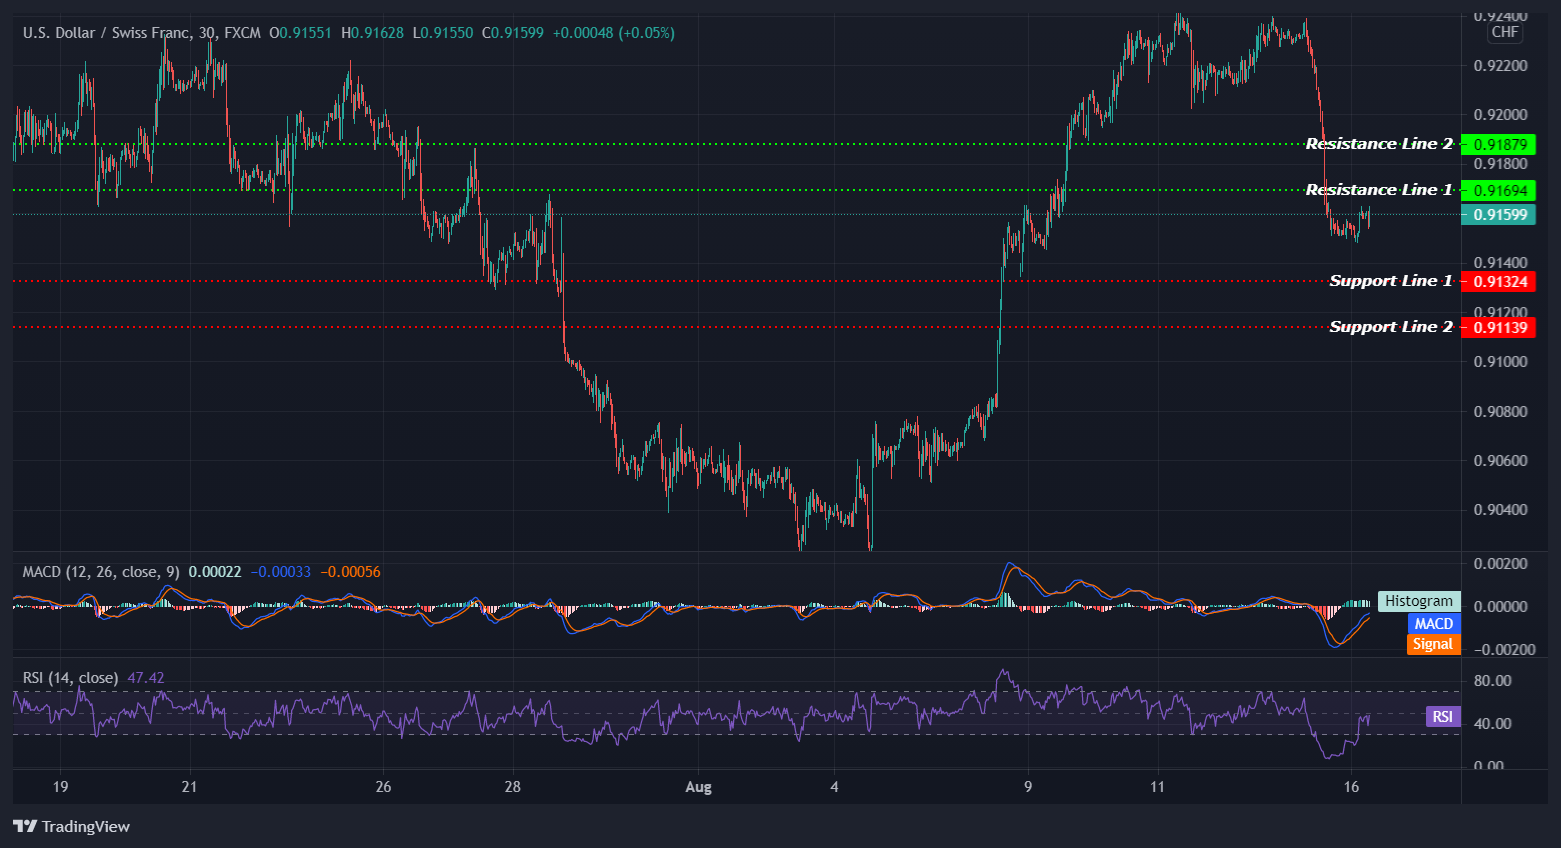Click the Aug label on the time axis
Screen dimensions: 1561x848
pyautogui.click(x=698, y=787)
